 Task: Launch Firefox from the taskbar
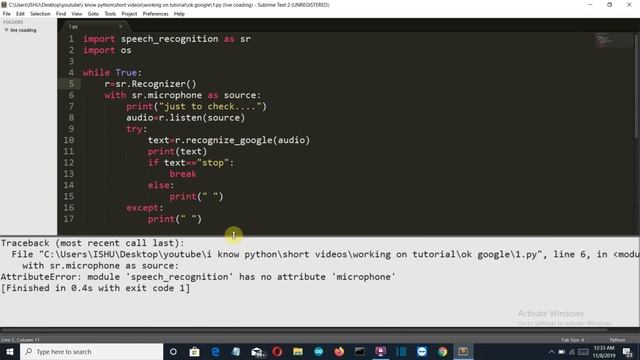(339, 351)
